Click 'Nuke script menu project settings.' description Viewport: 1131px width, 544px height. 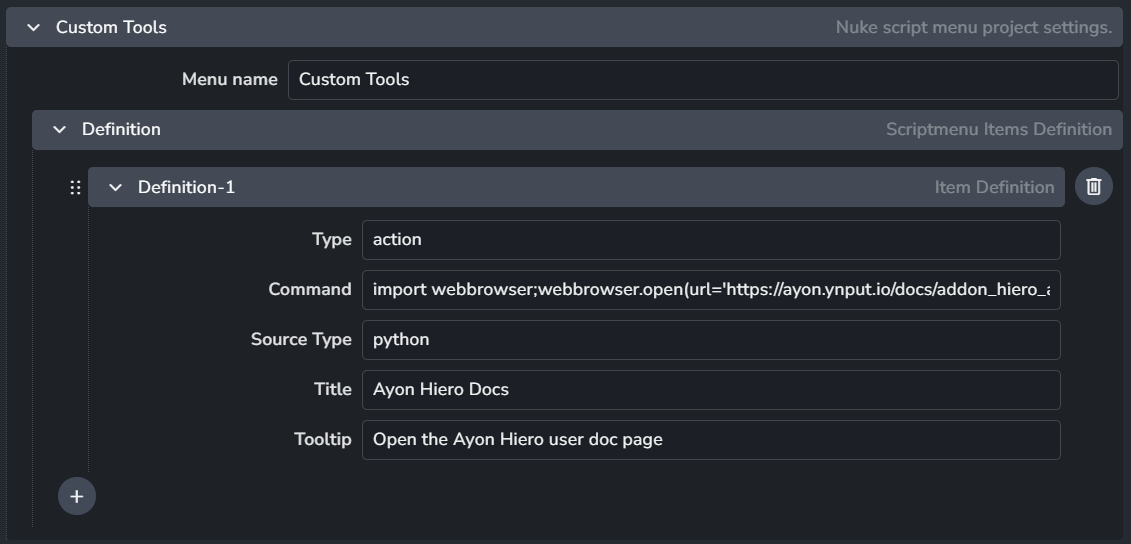click(x=974, y=27)
